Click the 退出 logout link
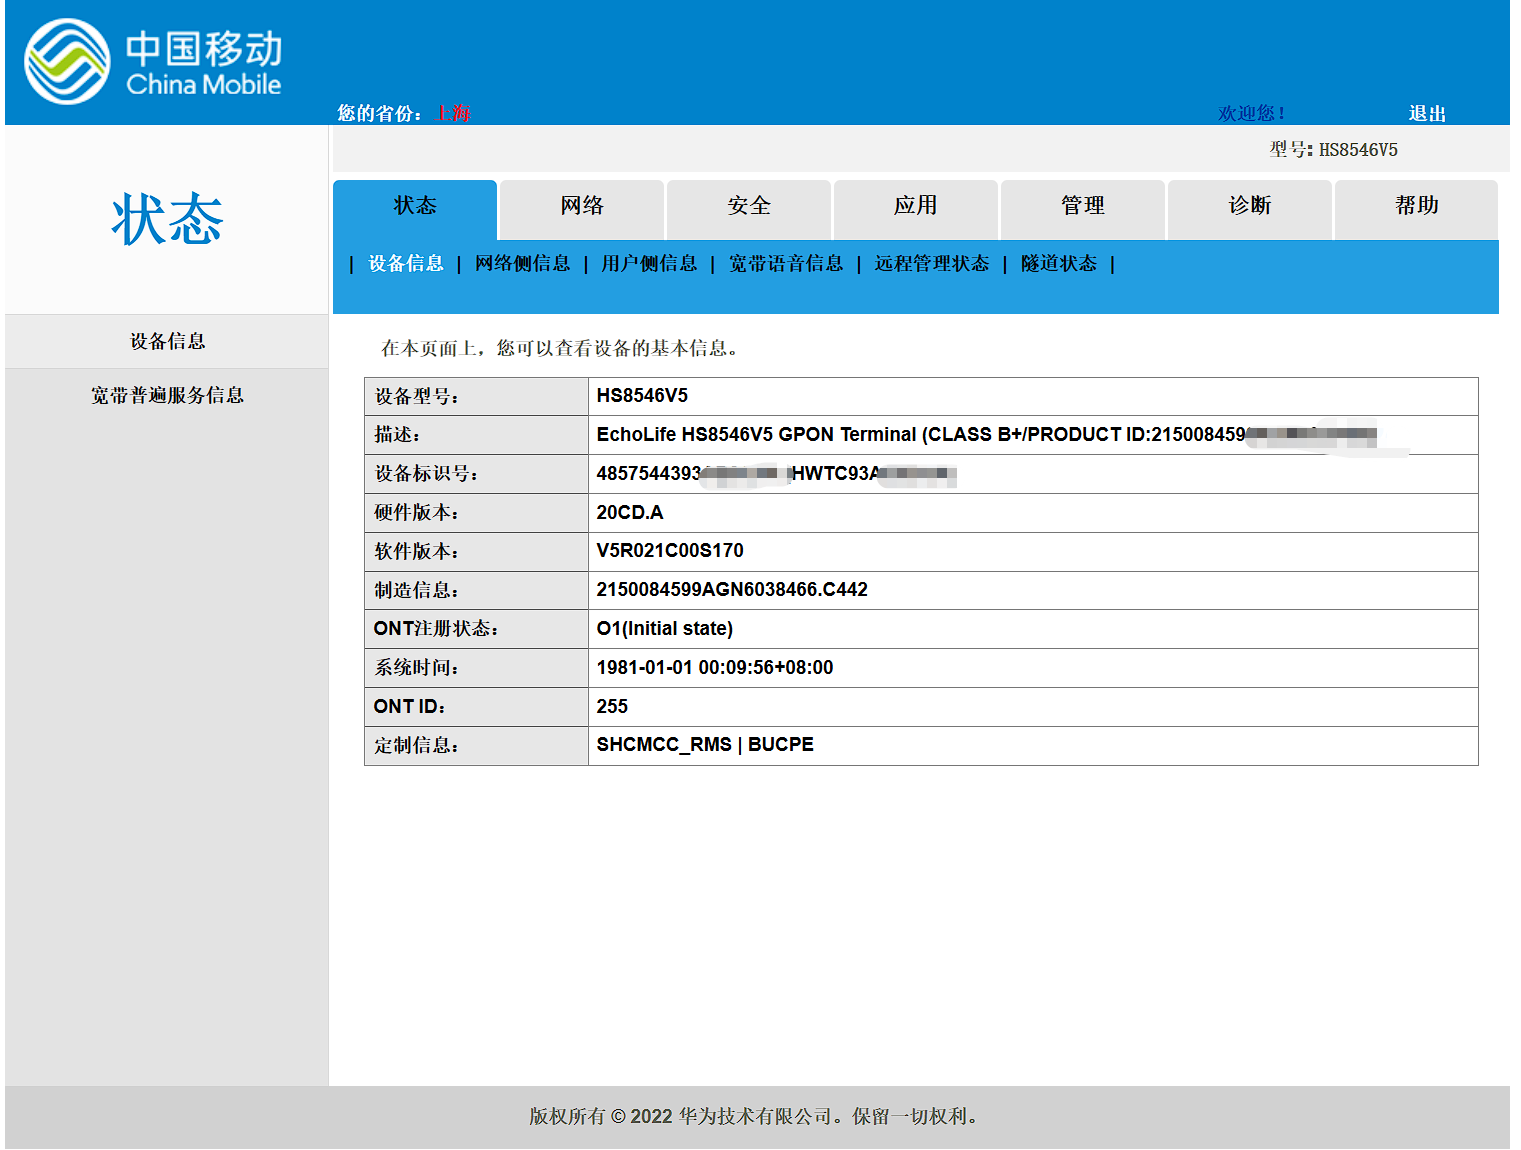Screen dimensions: 1521x1150 pyautogui.click(x=1427, y=114)
